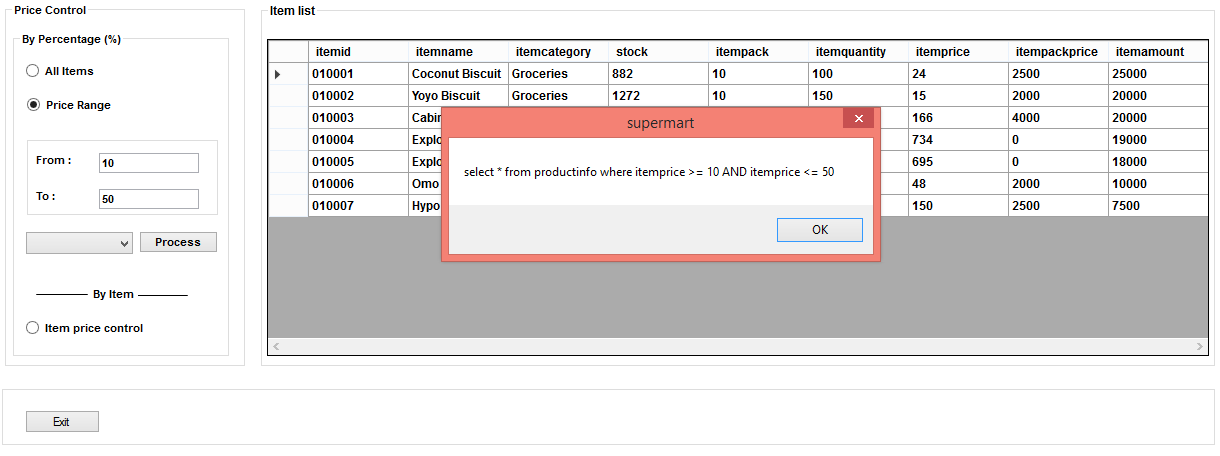
Task: Click the itemprice column header
Action: pos(957,52)
